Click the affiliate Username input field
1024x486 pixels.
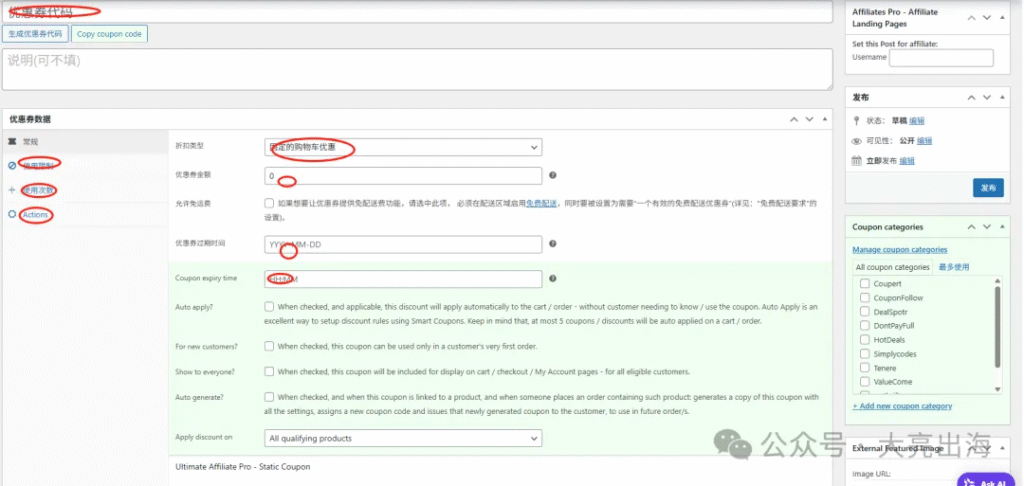click(x=940, y=58)
